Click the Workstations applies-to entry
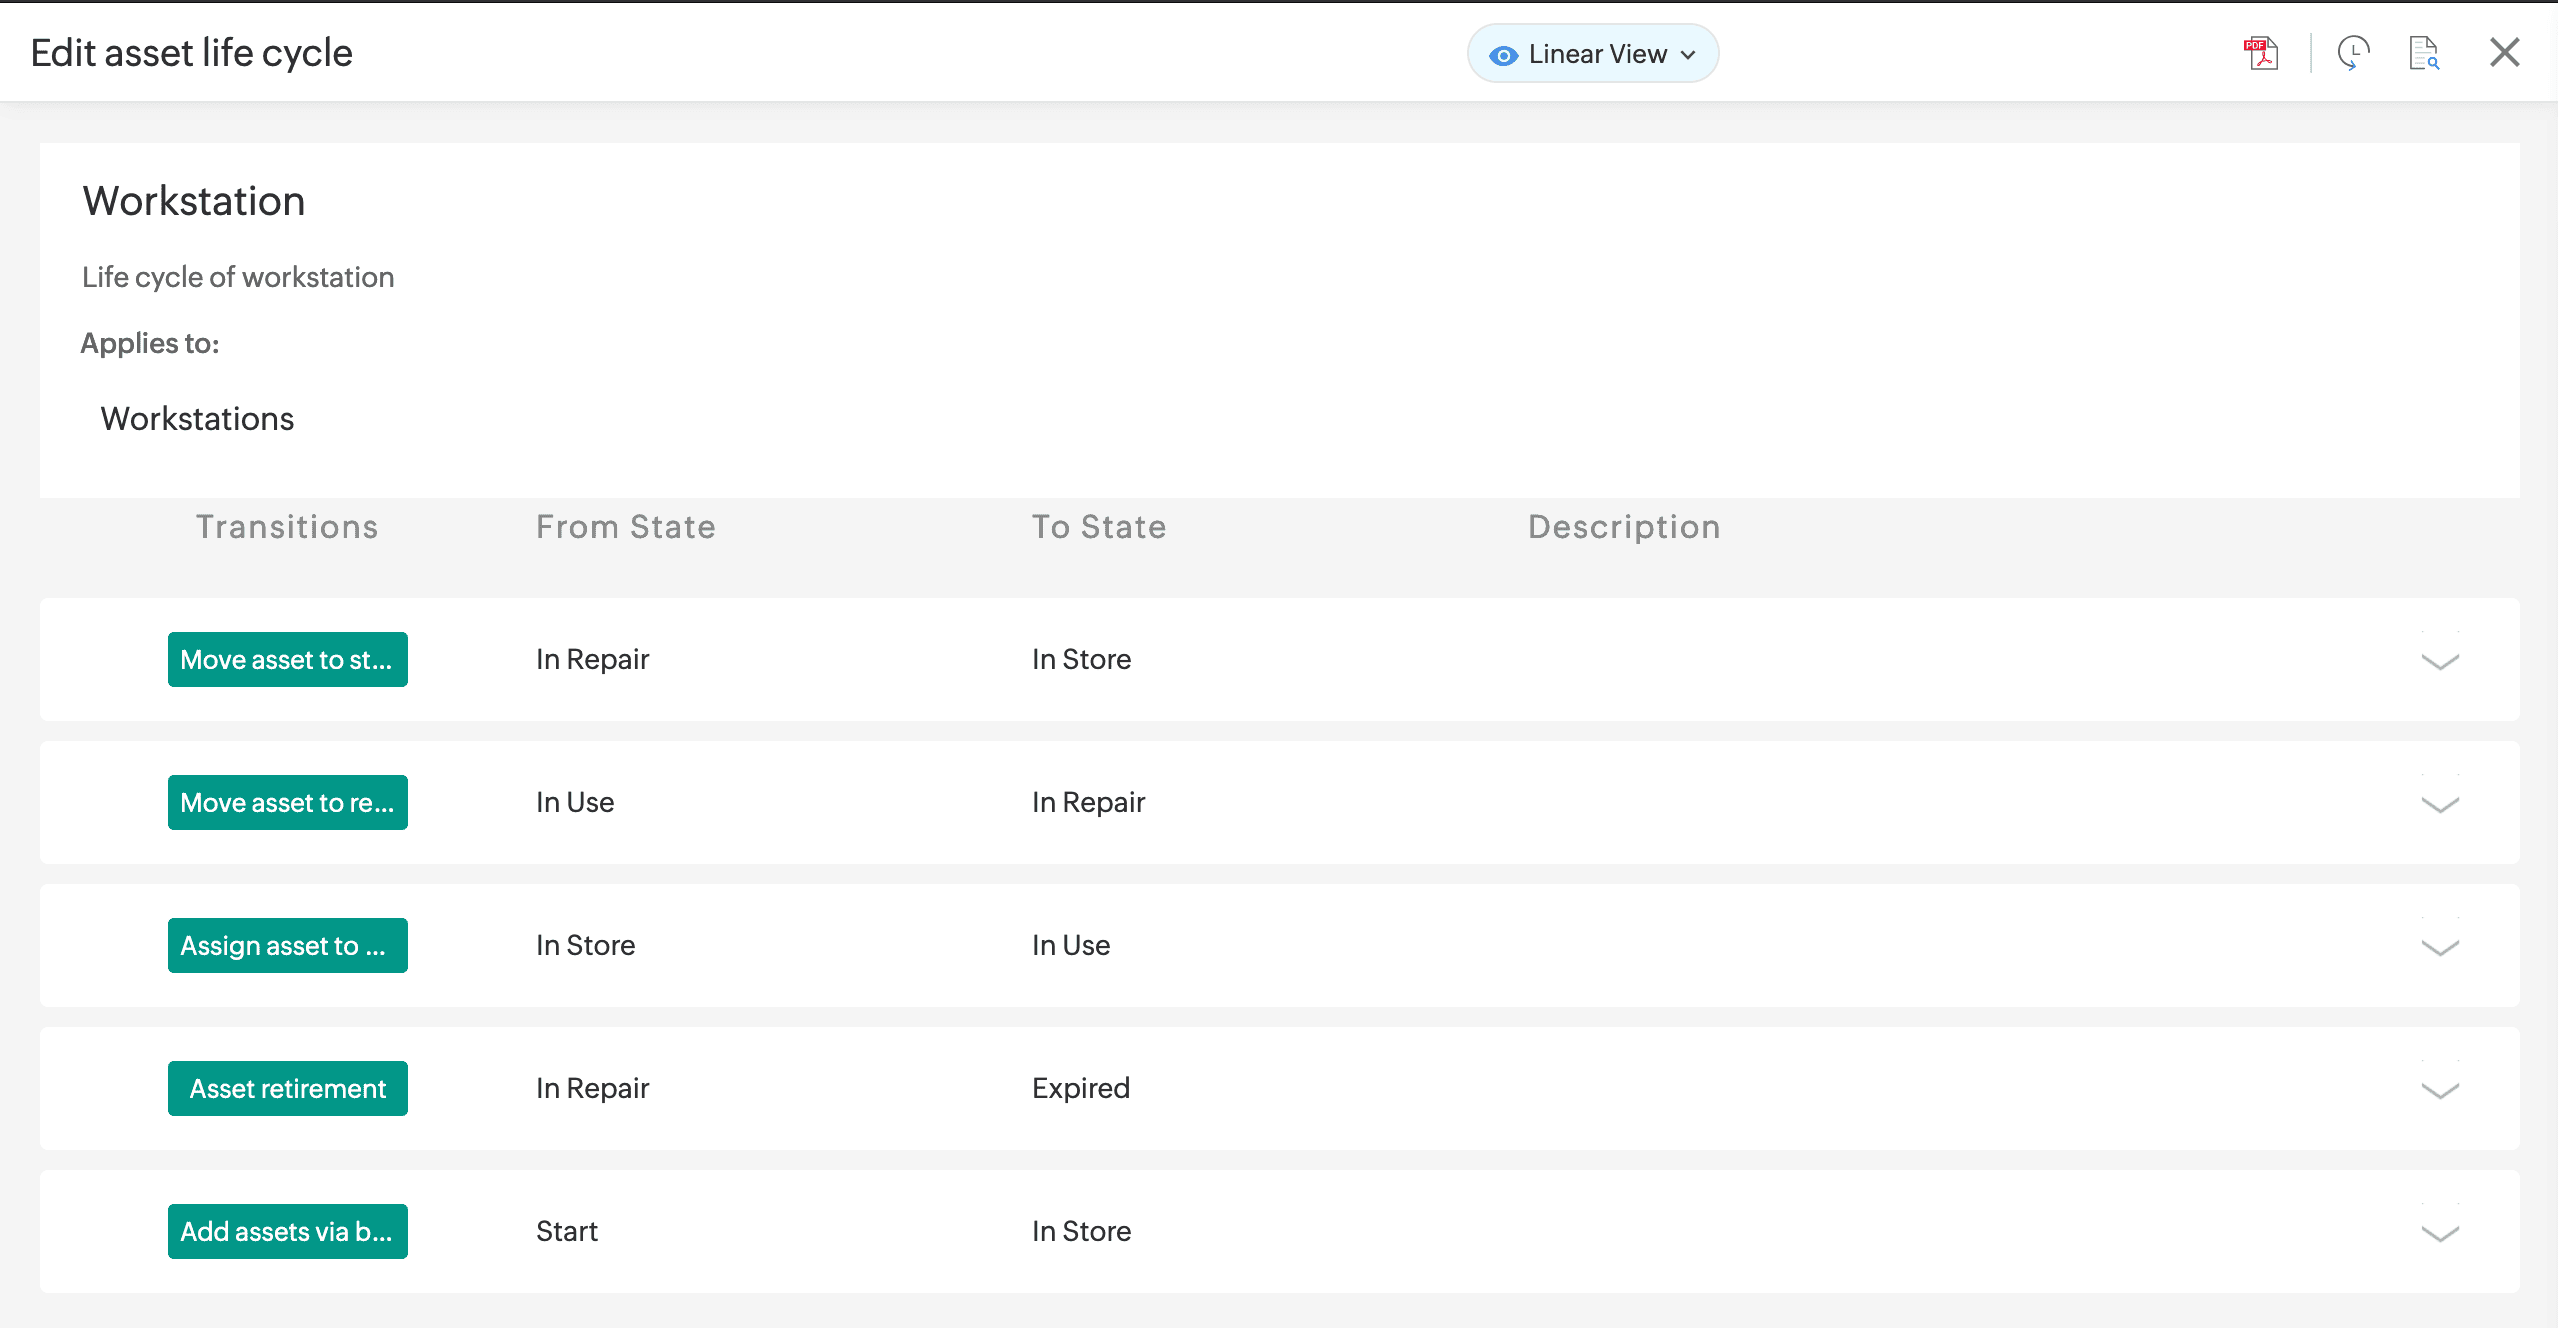Image resolution: width=2558 pixels, height=1328 pixels. (197, 418)
